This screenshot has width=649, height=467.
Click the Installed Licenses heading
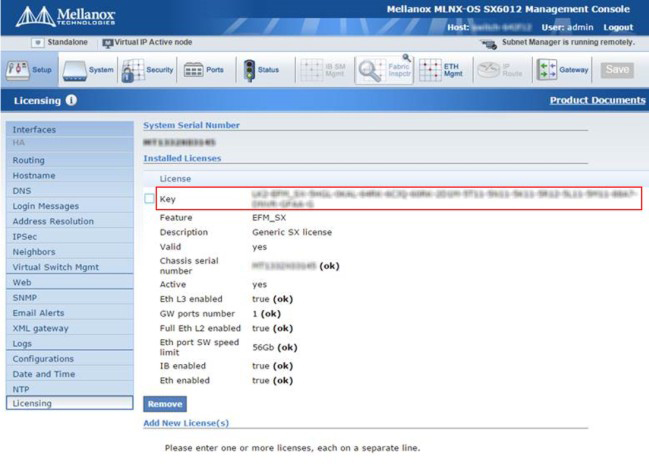(182, 158)
